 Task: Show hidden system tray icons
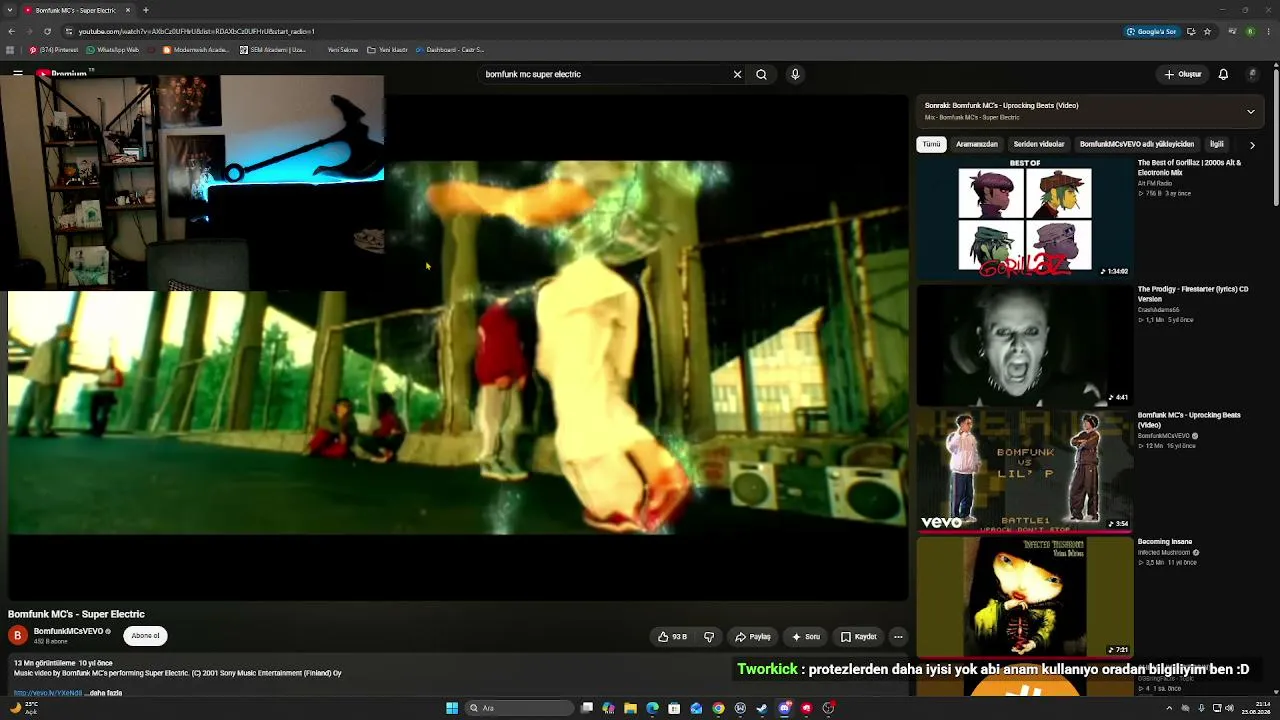pos(1169,708)
